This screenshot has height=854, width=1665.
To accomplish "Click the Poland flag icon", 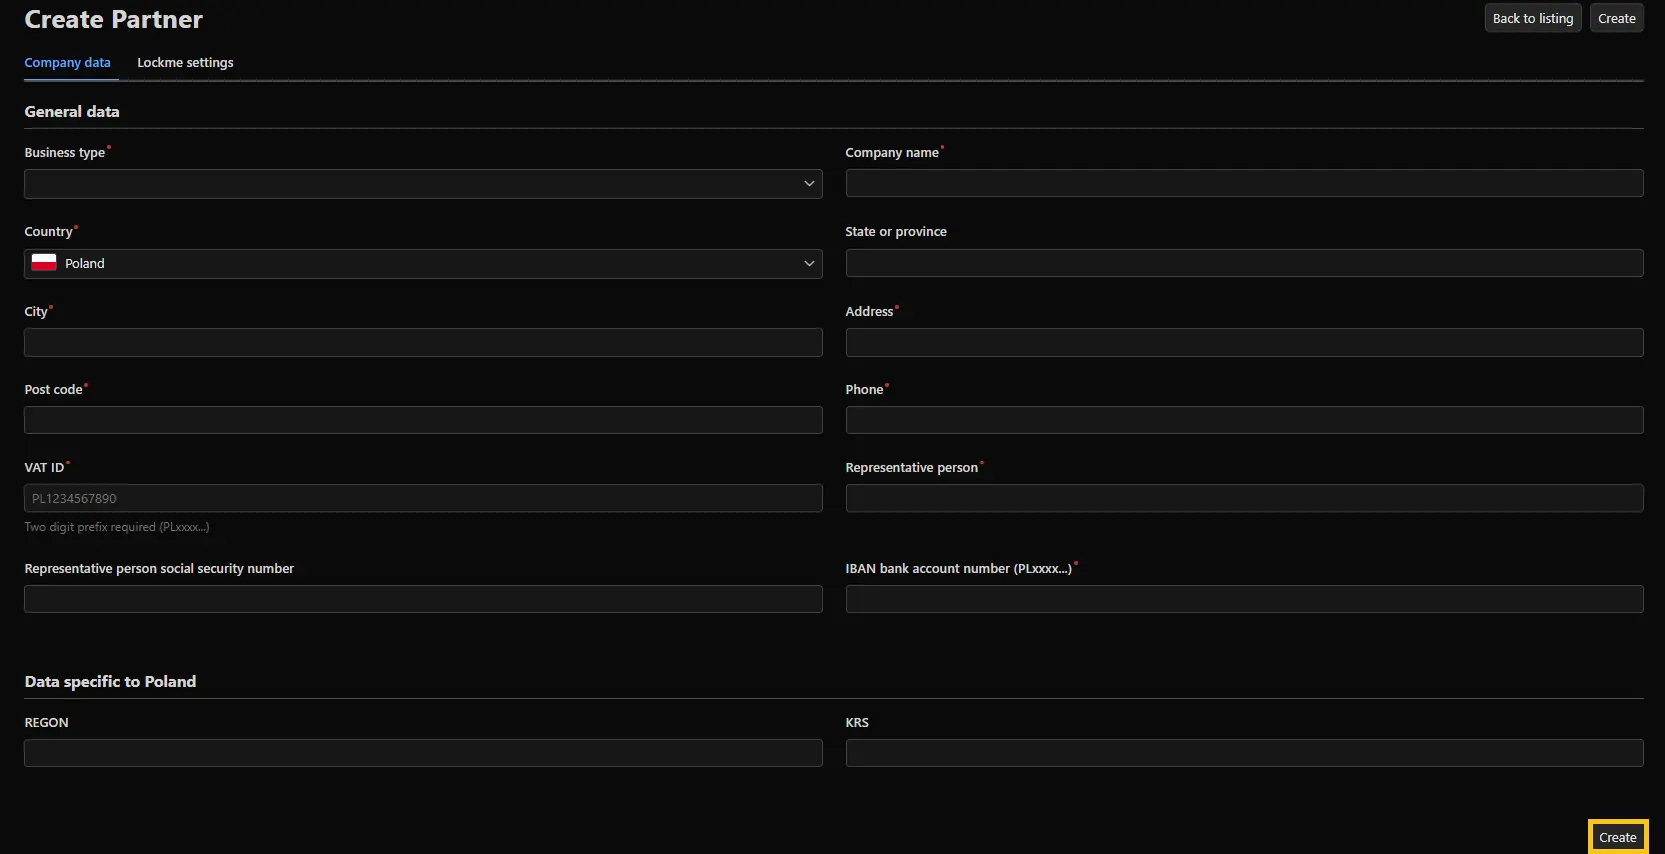I will point(44,263).
